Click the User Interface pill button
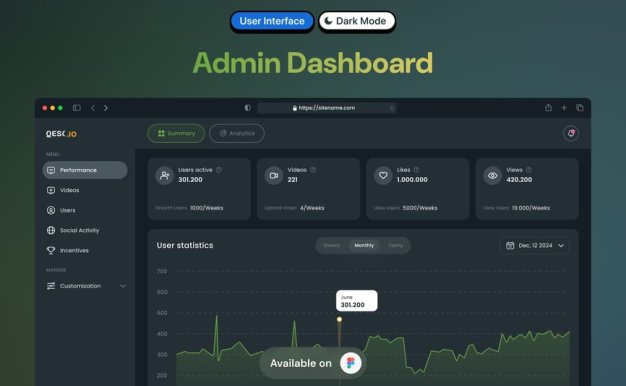 click(x=272, y=21)
